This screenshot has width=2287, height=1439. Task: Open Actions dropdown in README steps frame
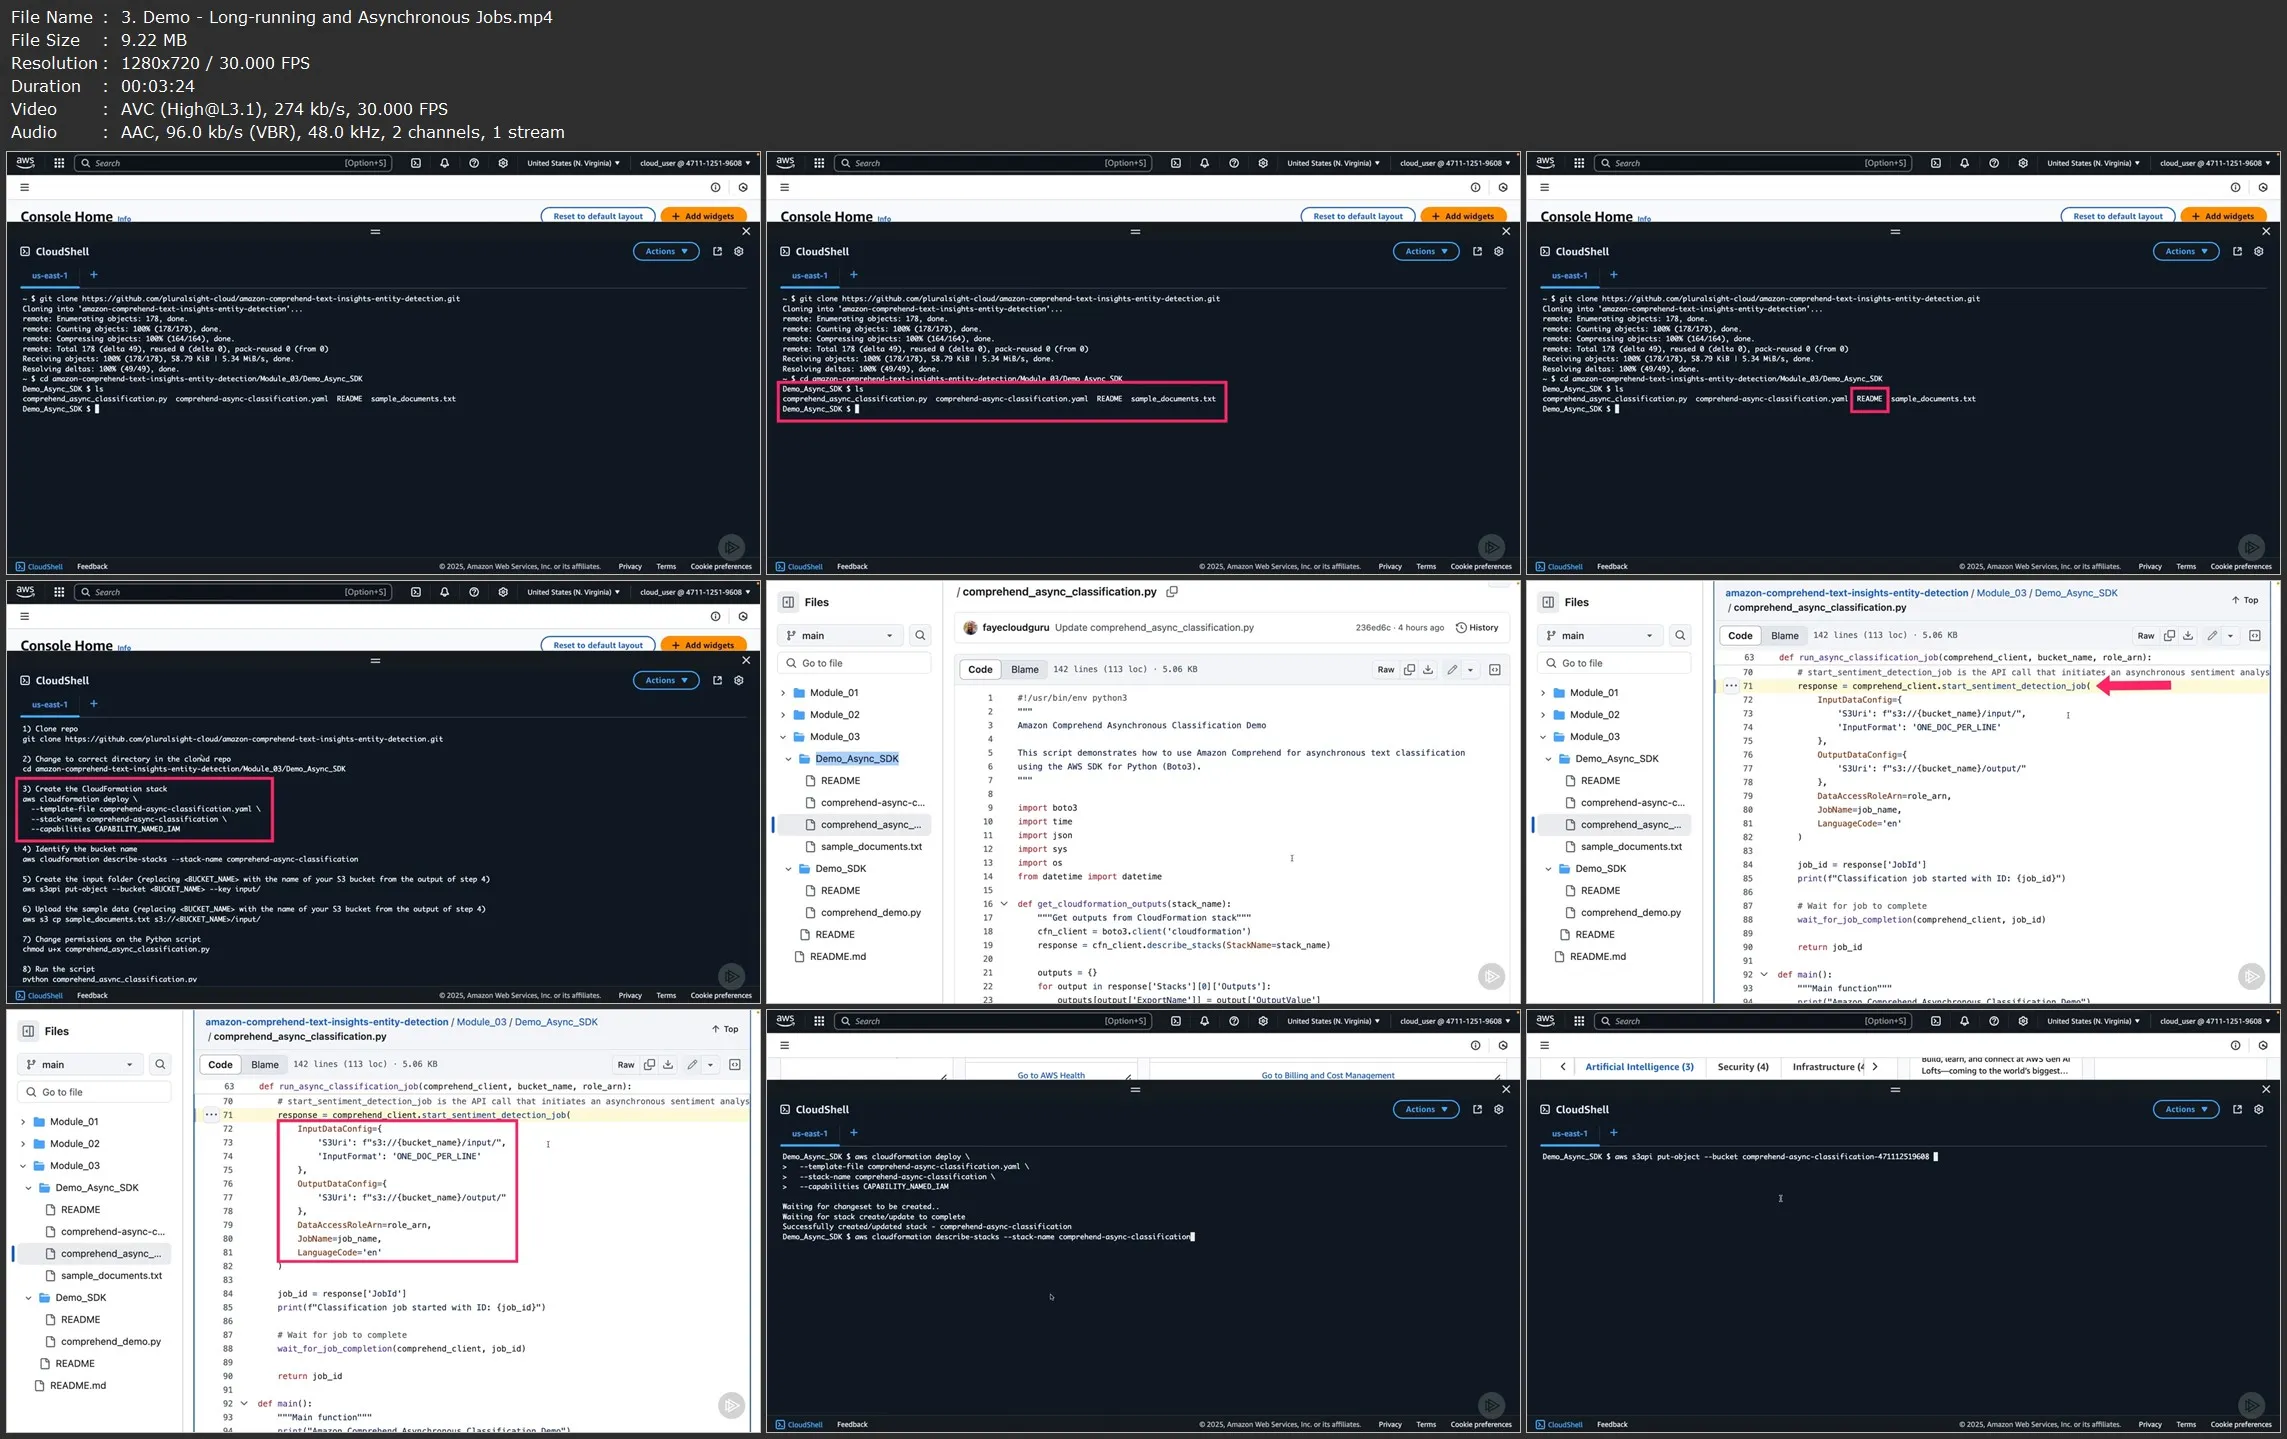666,680
